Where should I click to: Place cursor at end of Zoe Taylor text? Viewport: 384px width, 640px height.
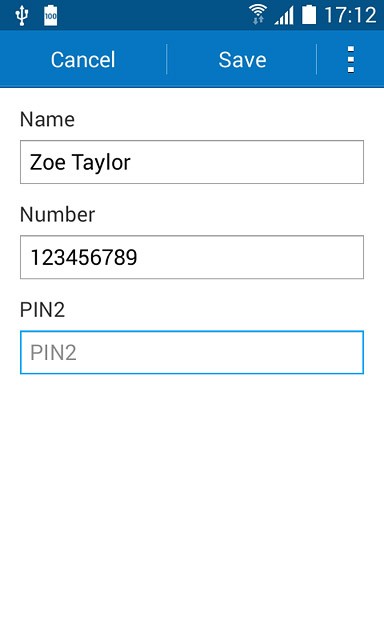[x=133, y=162]
